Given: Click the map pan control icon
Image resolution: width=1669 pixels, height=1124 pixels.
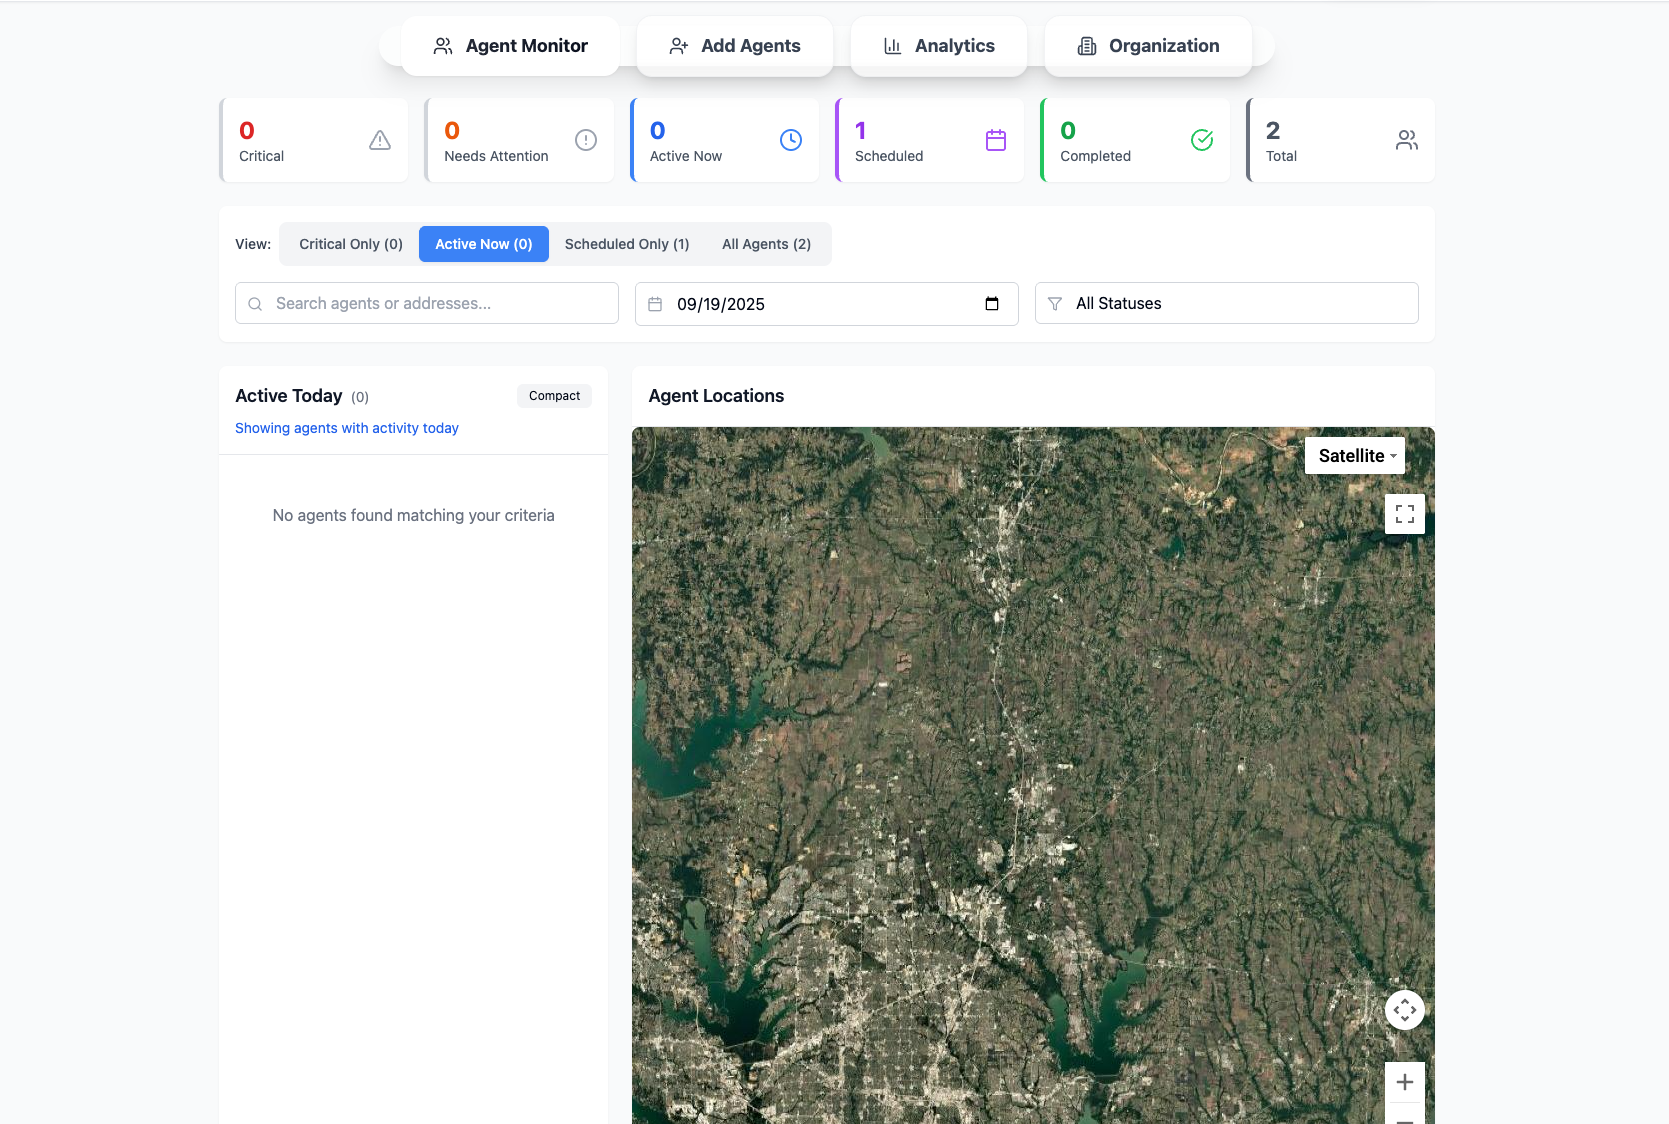Looking at the screenshot, I should pyautogui.click(x=1405, y=1009).
